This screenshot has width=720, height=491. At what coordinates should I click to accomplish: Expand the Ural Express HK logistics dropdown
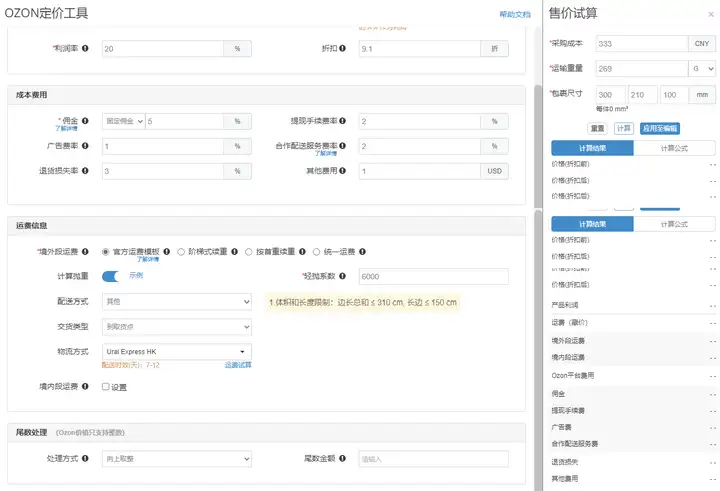click(x=177, y=352)
